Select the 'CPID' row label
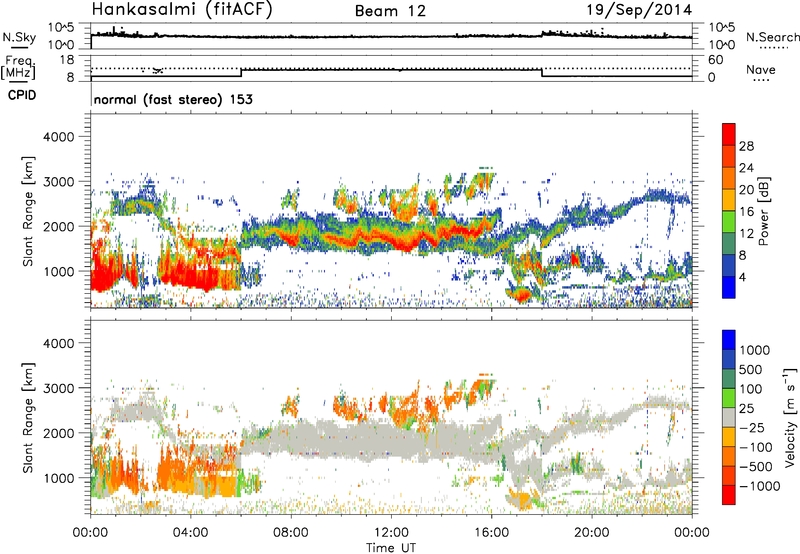Screen dimensions: 800x554 (x=22, y=95)
